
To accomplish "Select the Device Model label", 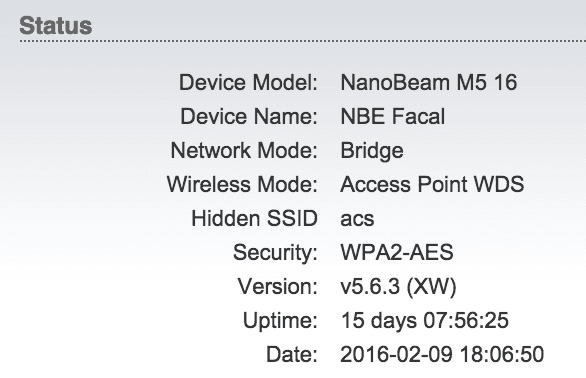I will (x=248, y=82).
